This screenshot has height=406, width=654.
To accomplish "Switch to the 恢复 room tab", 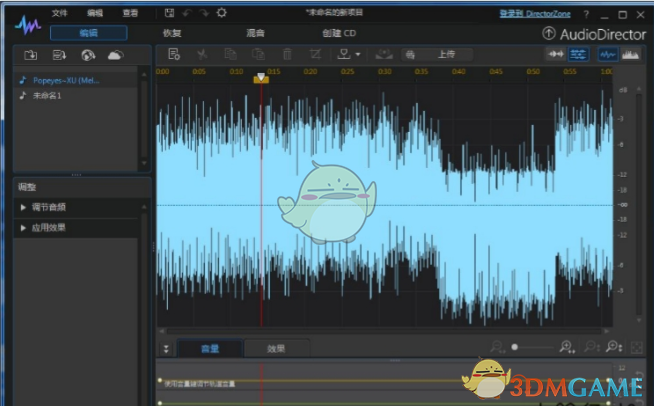I will (172, 33).
